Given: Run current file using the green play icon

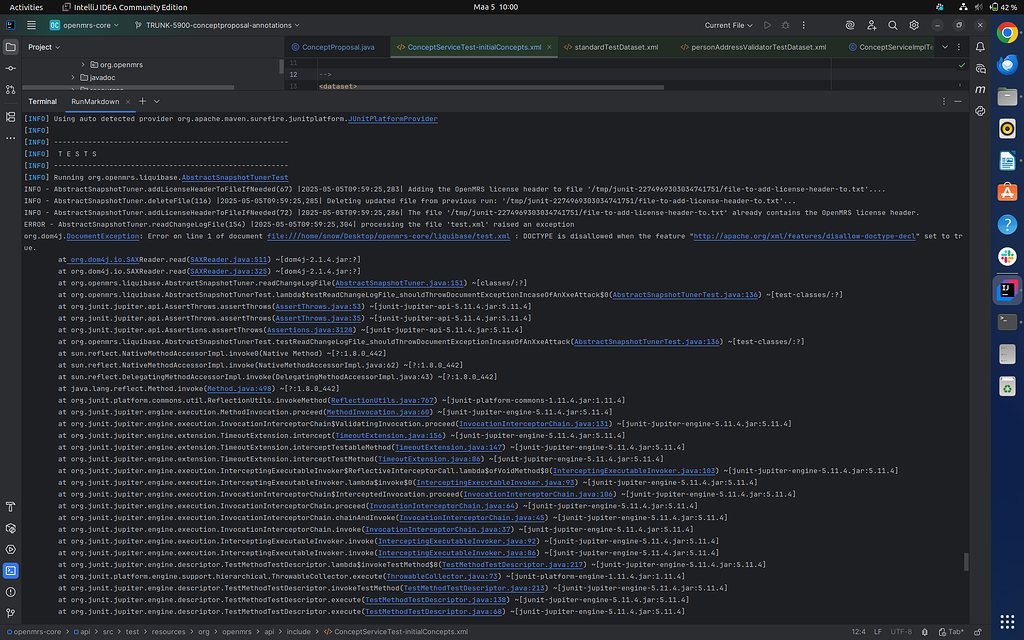Looking at the screenshot, I should 767,26.
